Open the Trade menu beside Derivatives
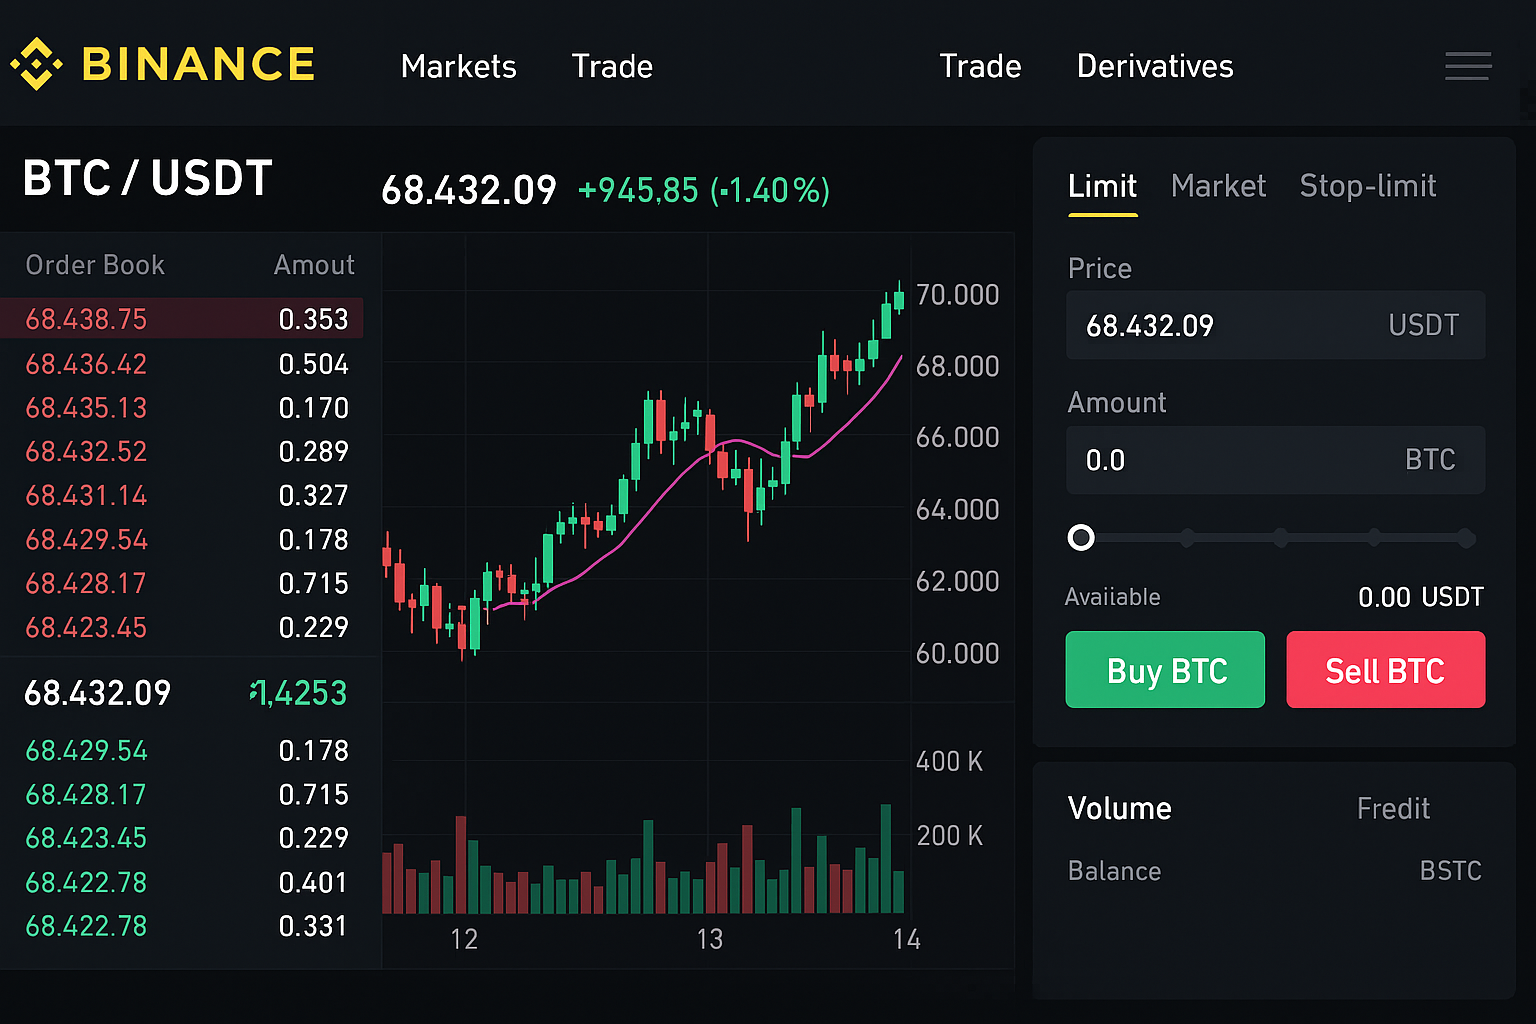 click(x=980, y=67)
